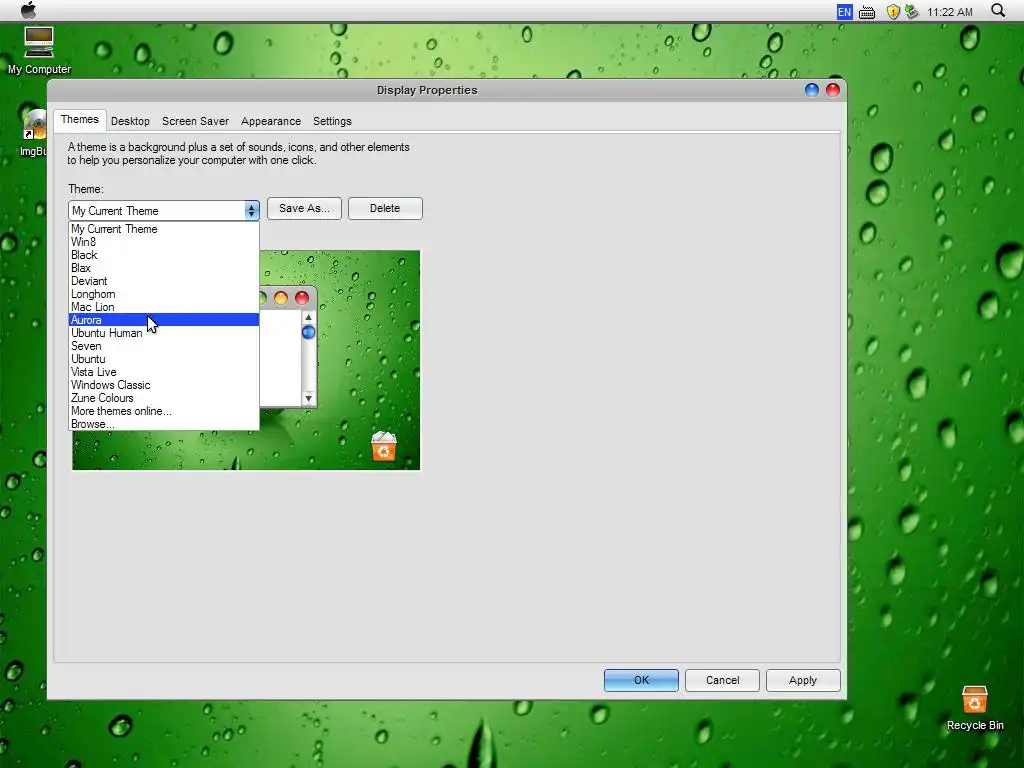Choose the Longhorn theme

pos(164,294)
